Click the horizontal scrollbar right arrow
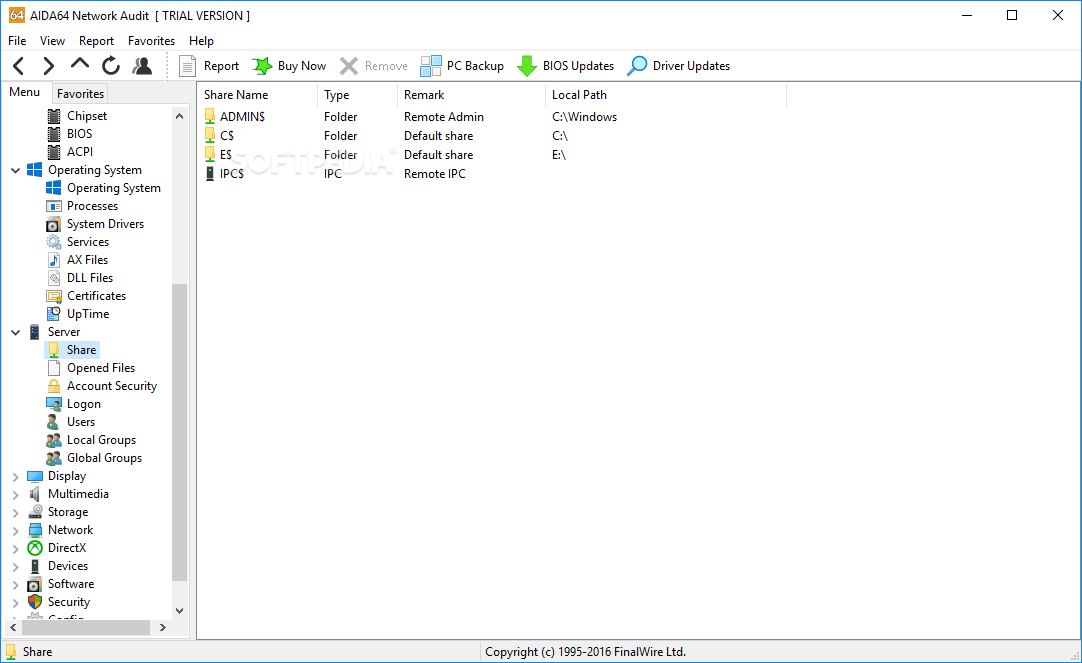This screenshot has width=1082, height=663. pos(163,627)
